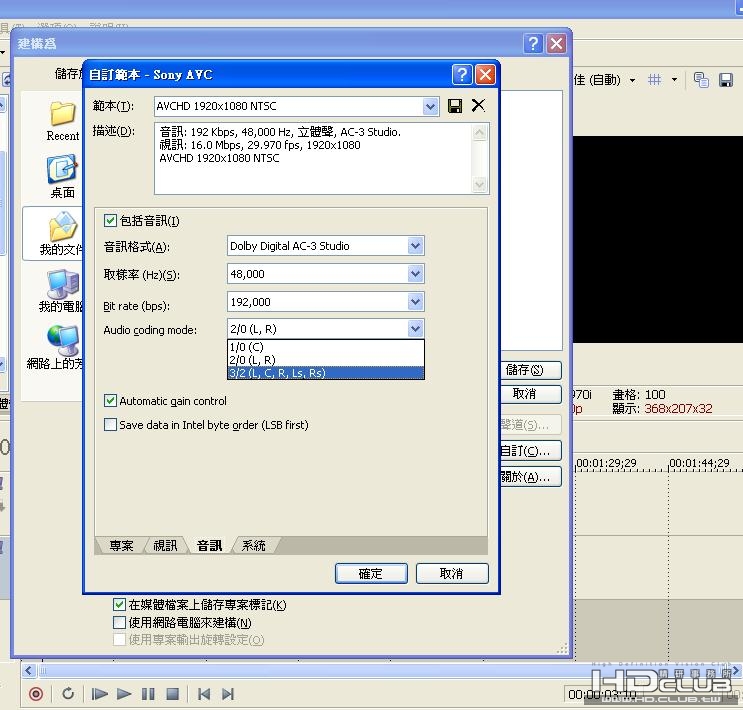The height and width of the screenshot is (710, 743).
Task: Enable Save data in Intel byte order
Action: (110, 424)
